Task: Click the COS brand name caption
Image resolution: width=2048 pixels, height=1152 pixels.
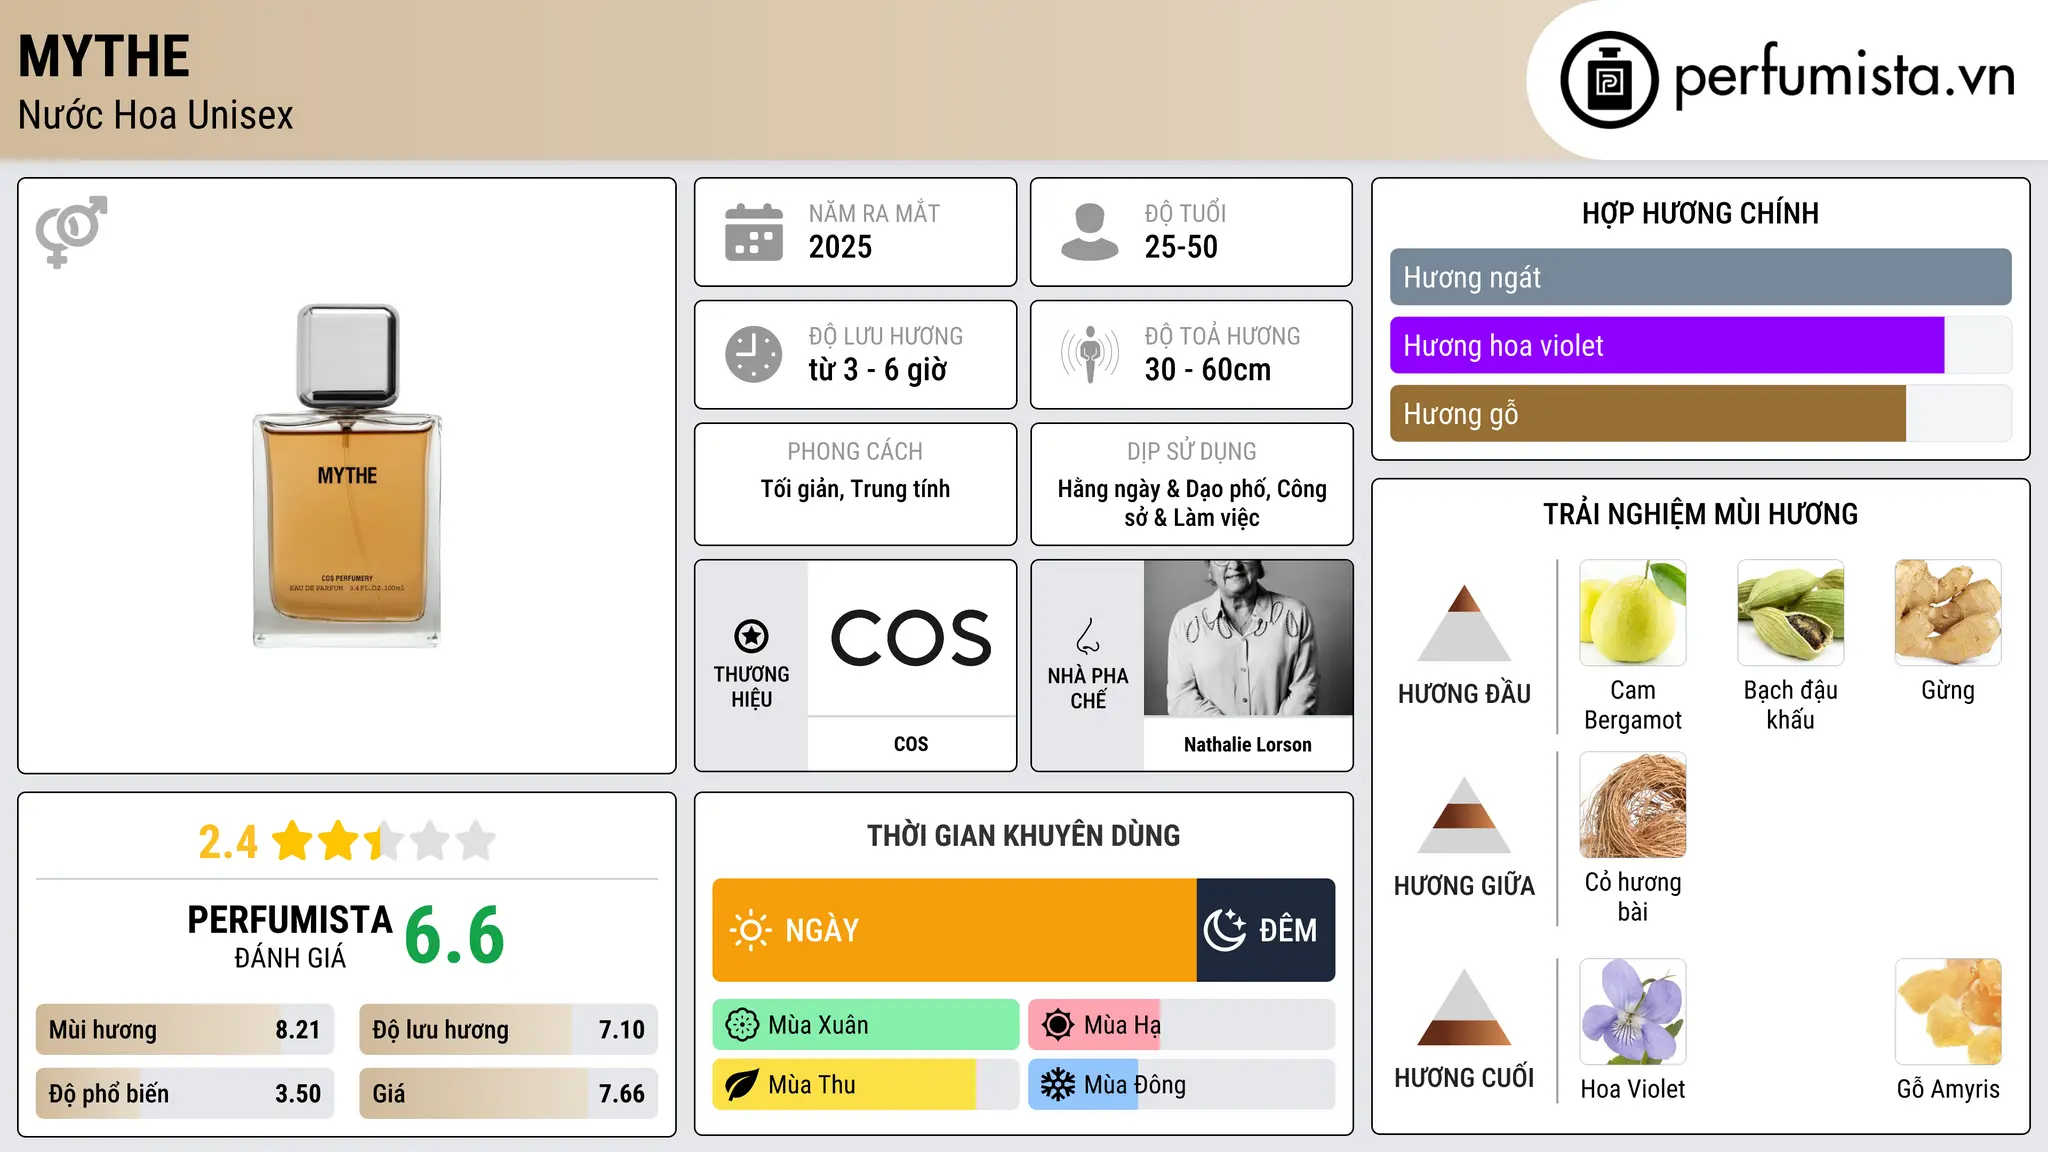Action: [x=911, y=744]
